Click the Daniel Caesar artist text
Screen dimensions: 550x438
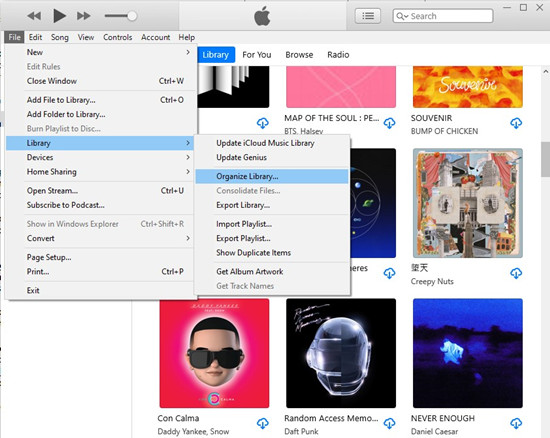(434, 431)
